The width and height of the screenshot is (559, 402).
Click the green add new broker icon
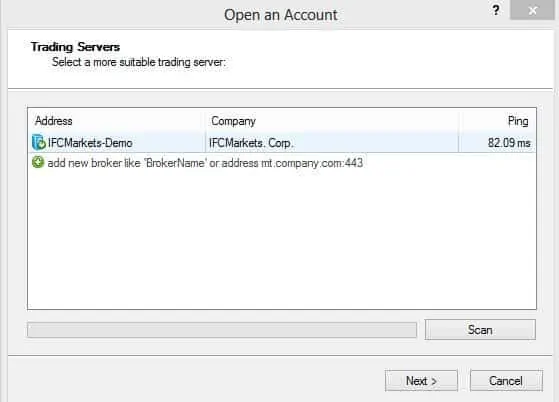click(38, 162)
